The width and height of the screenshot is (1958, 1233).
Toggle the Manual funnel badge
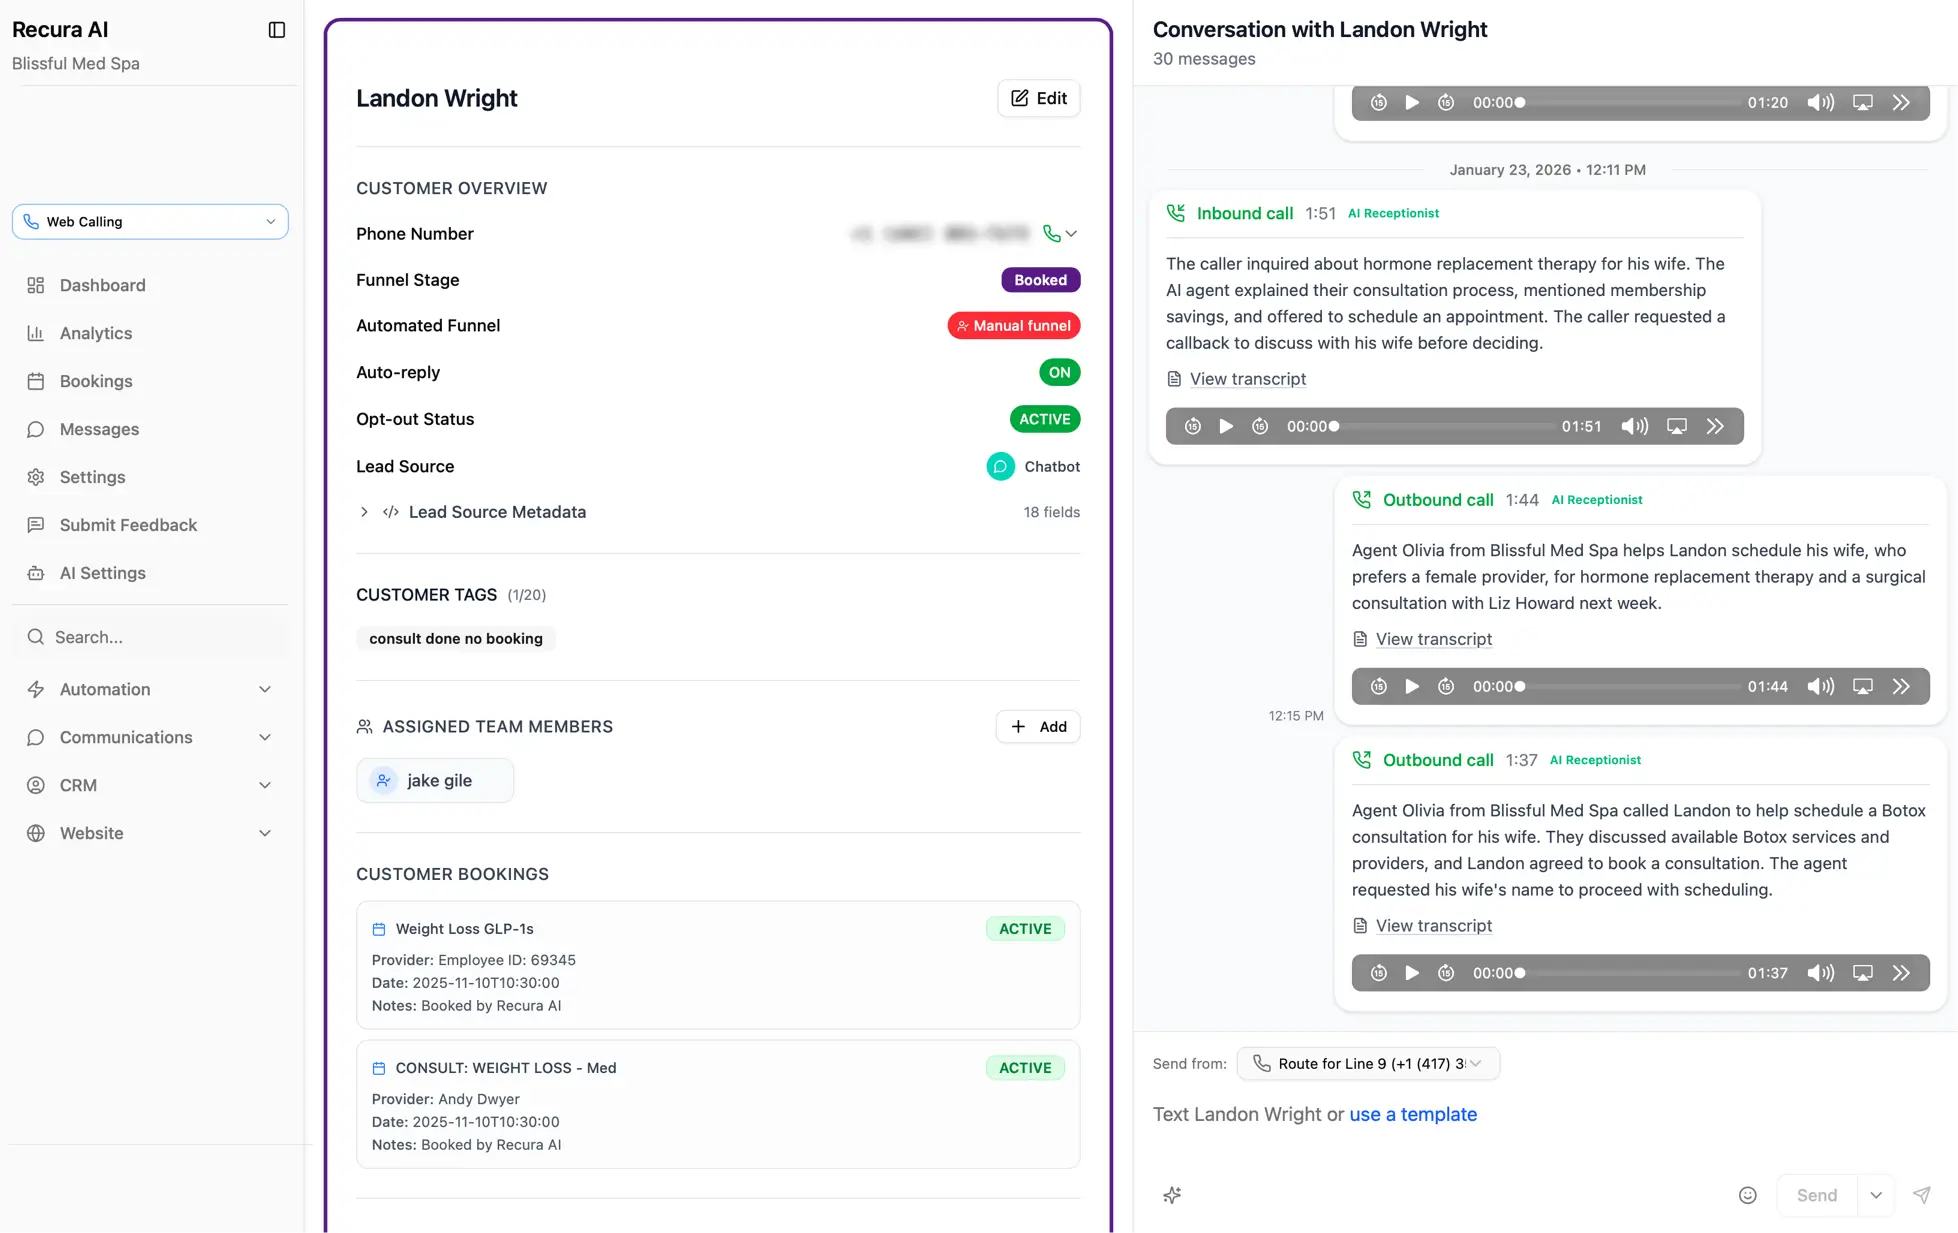coord(1013,326)
